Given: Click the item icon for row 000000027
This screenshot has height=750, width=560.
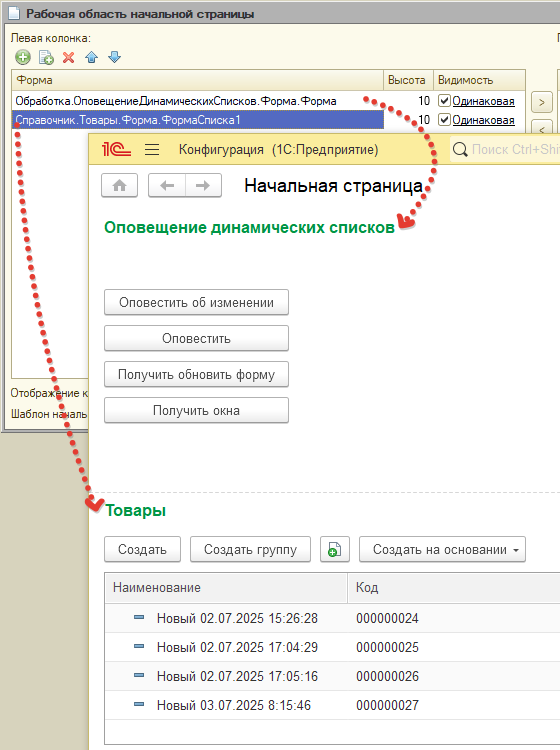Looking at the screenshot, I should (x=139, y=704).
